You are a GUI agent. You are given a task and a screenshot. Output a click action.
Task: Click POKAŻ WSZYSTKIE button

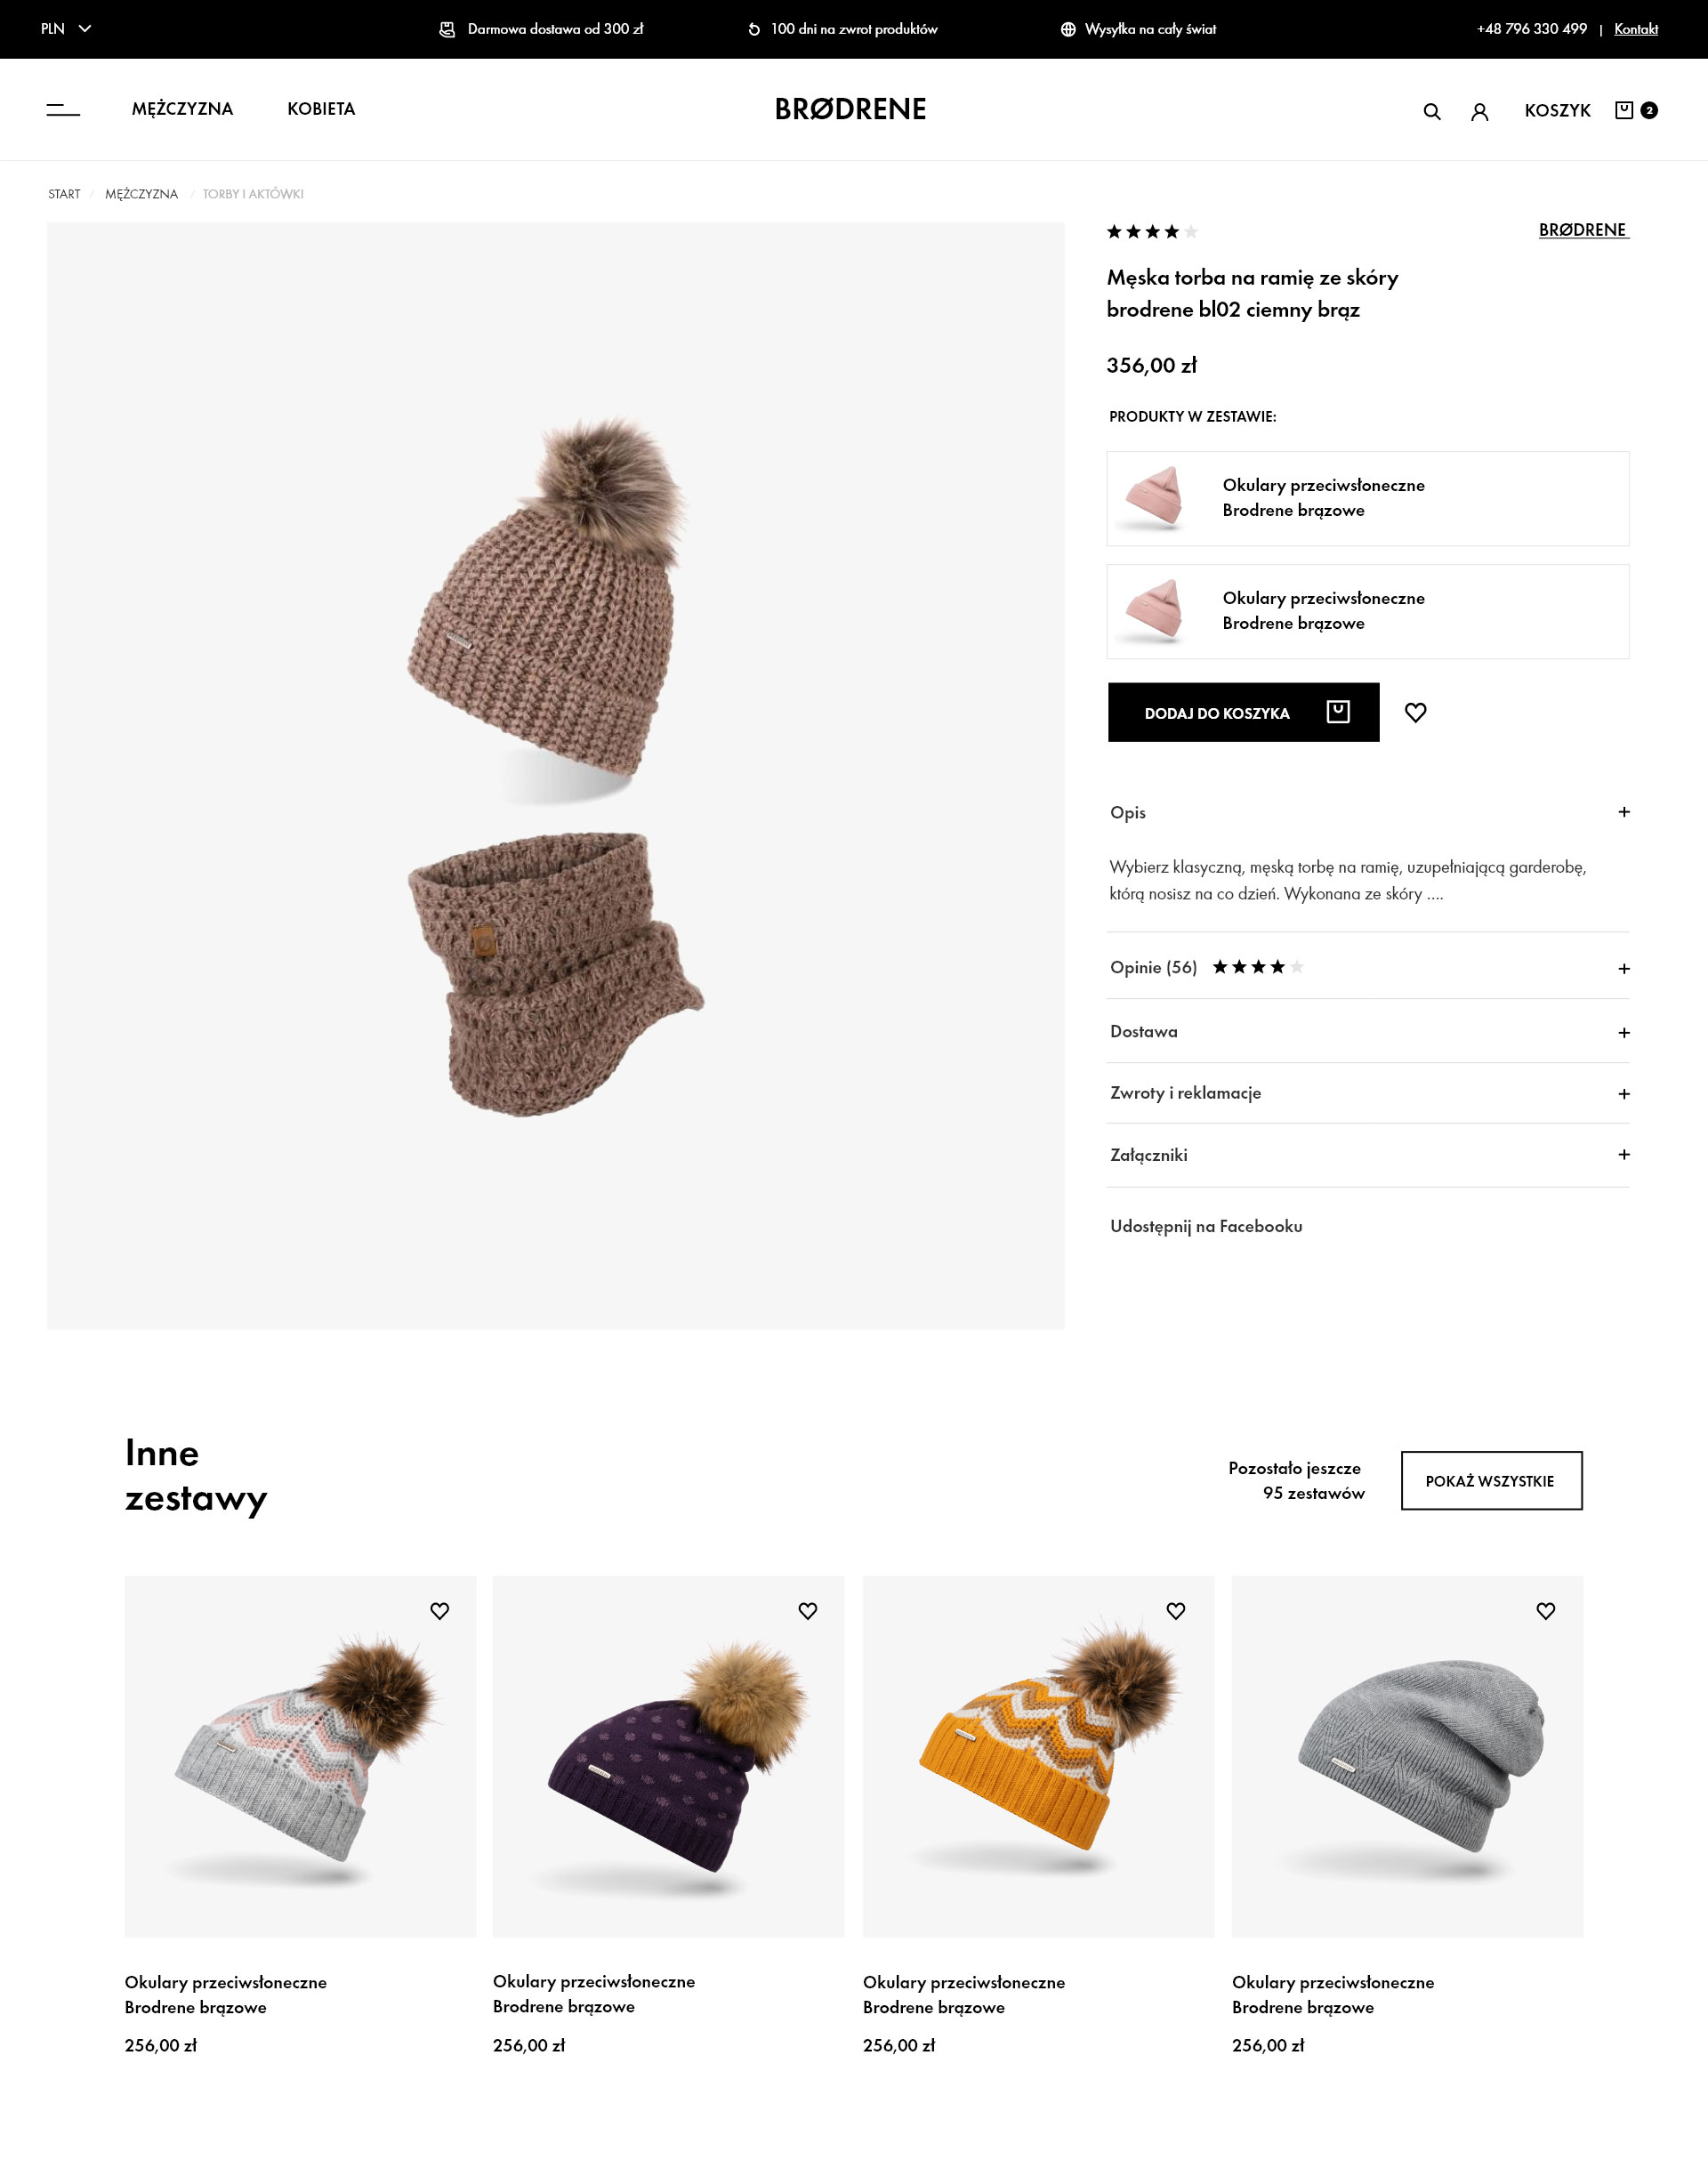click(1491, 1480)
